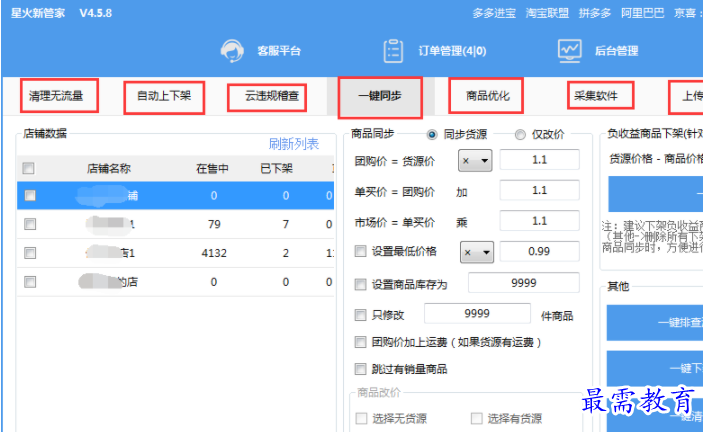Click the 订单管理 clipboard icon

[x=394, y=50]
